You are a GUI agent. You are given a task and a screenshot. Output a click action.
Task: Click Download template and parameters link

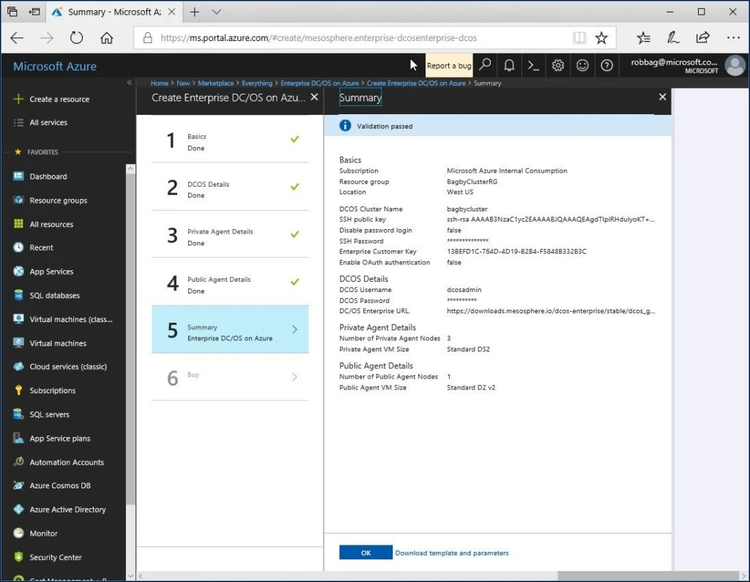coord(452,553)
